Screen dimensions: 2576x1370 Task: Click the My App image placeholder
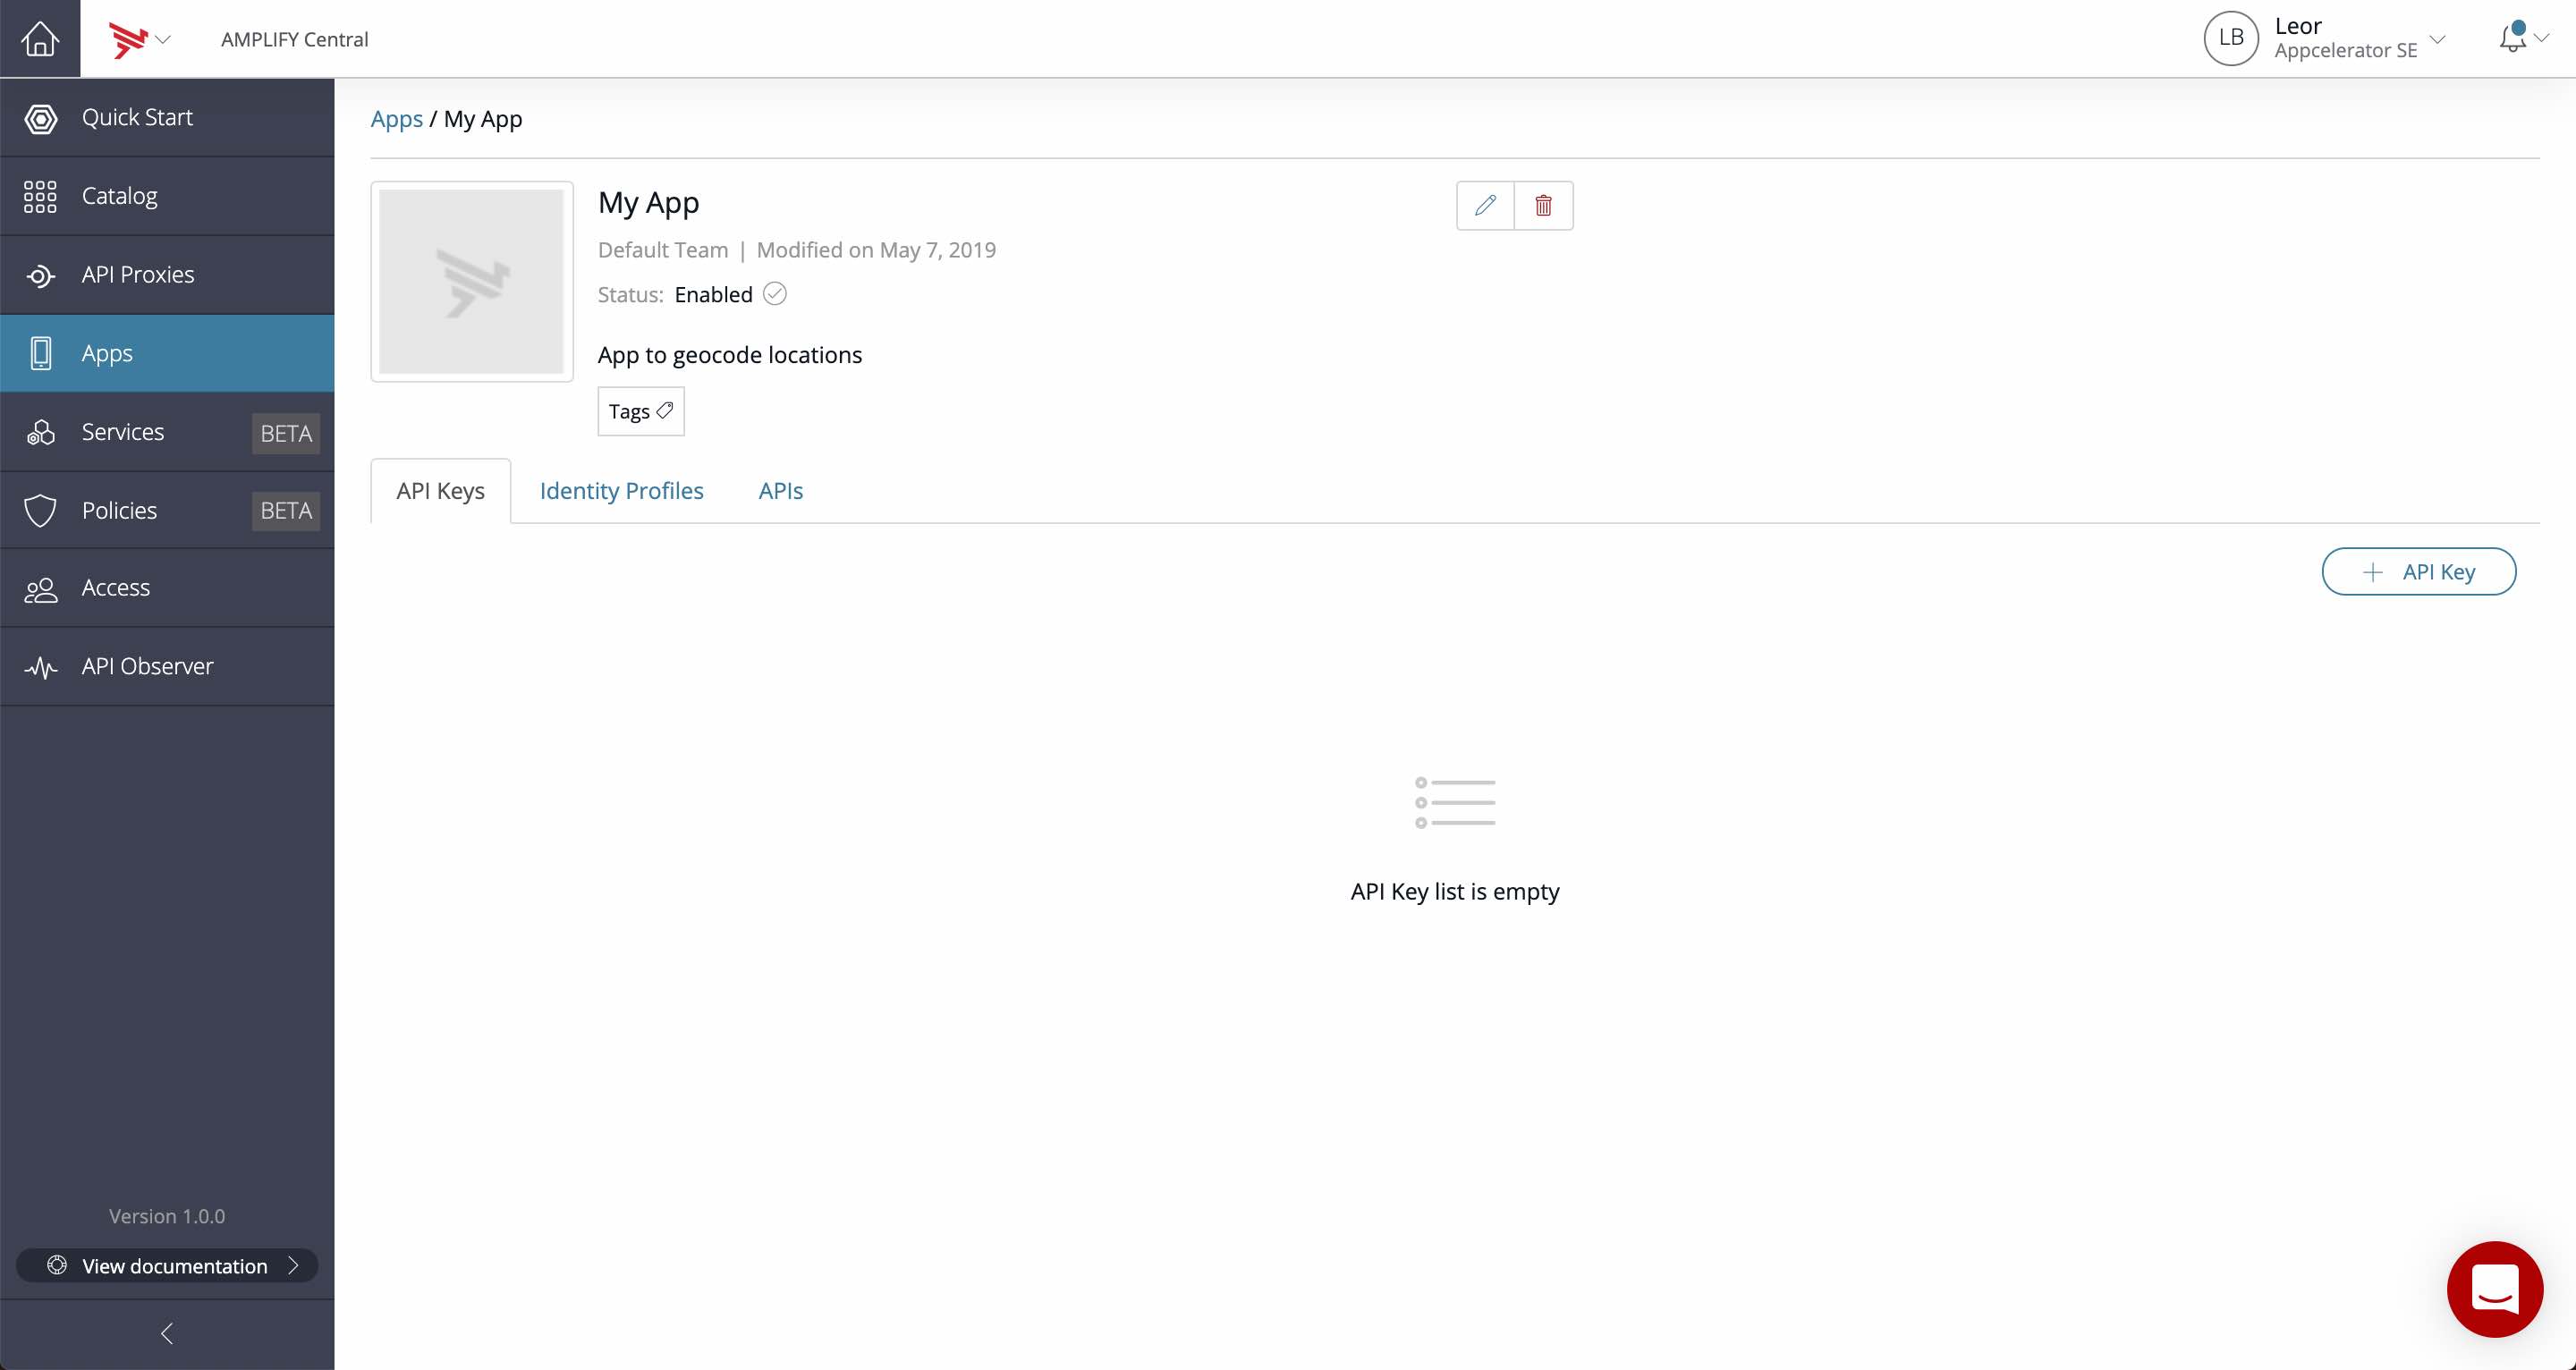tap(471, 281)
